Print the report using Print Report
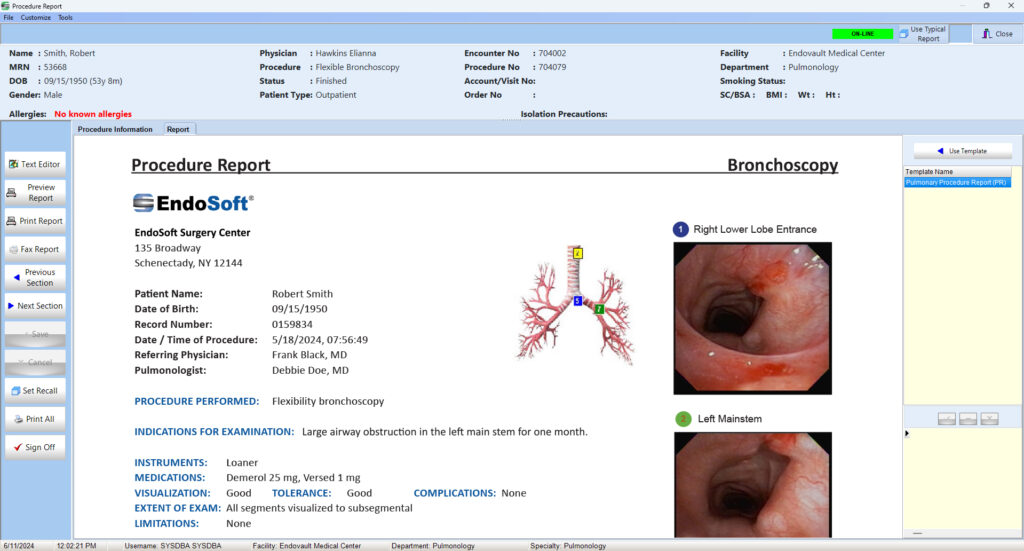This screenshot has width=1024, height=551. pos(35,221)
